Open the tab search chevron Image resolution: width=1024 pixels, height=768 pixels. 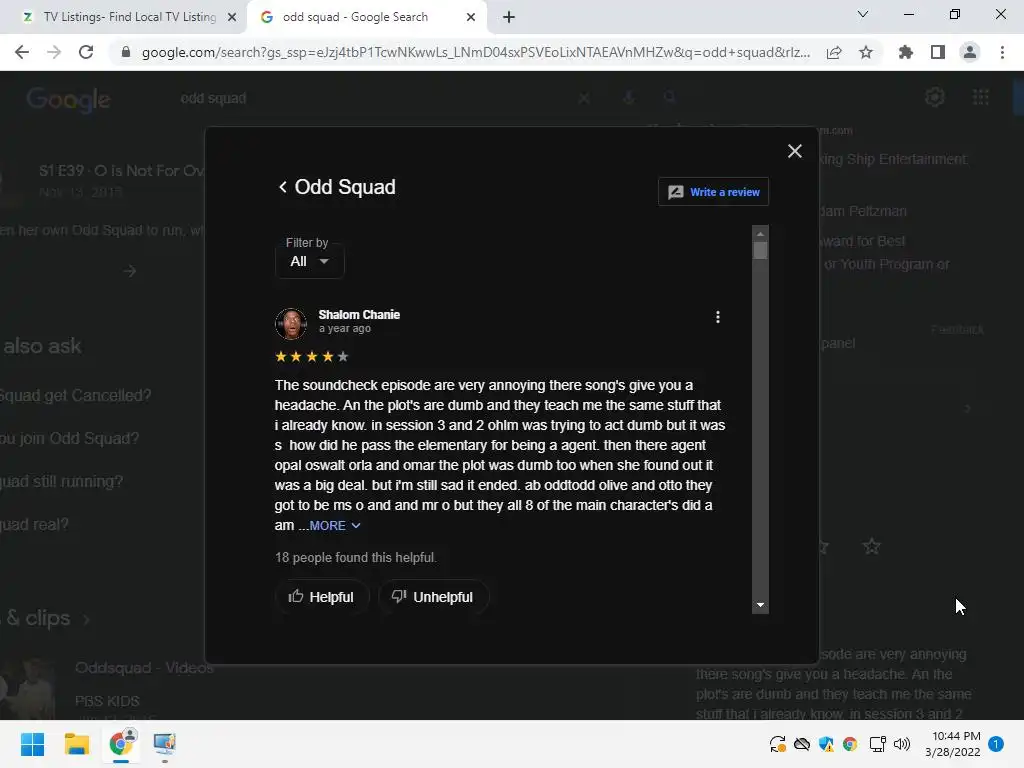point(863,14)
